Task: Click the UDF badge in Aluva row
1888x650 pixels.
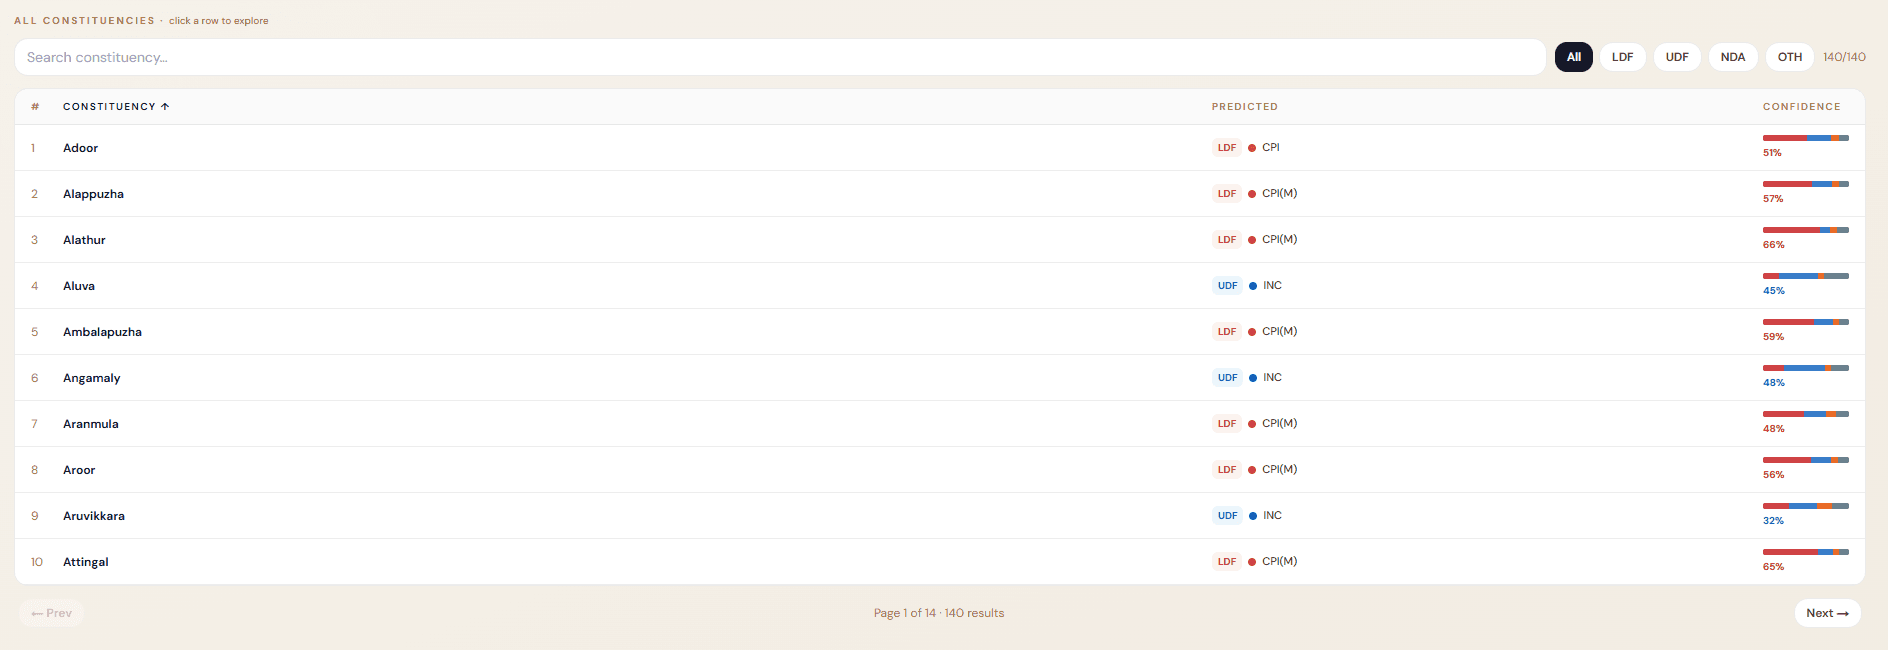Action: [1227, 286]
